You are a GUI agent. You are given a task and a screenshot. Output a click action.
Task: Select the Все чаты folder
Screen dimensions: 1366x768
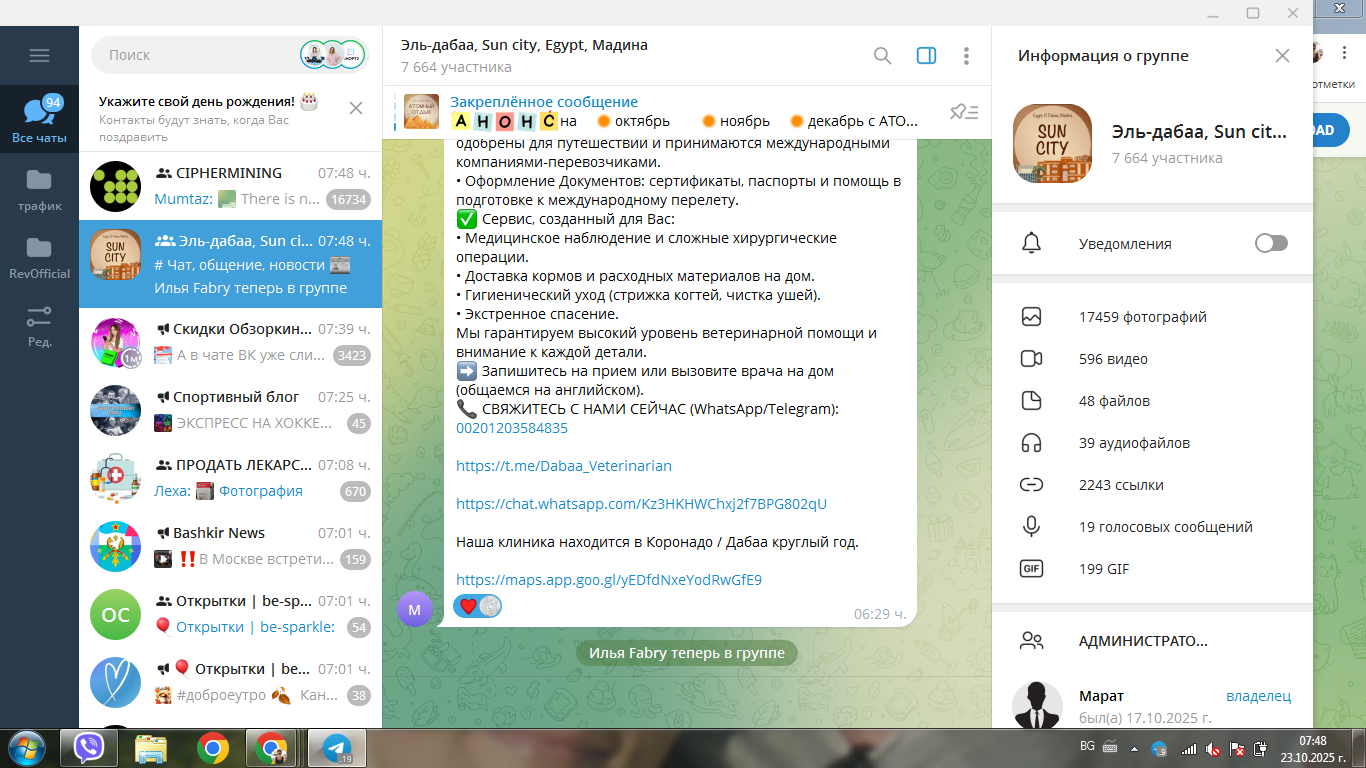click(39, 120)
